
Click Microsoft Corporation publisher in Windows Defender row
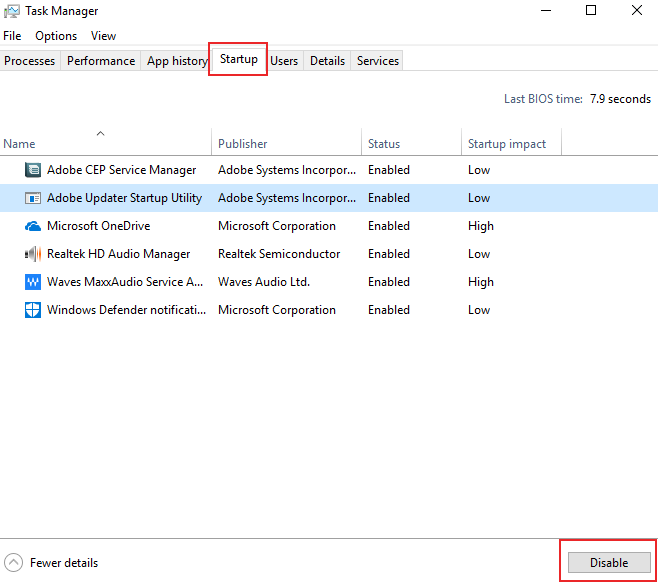pos(277,310)
